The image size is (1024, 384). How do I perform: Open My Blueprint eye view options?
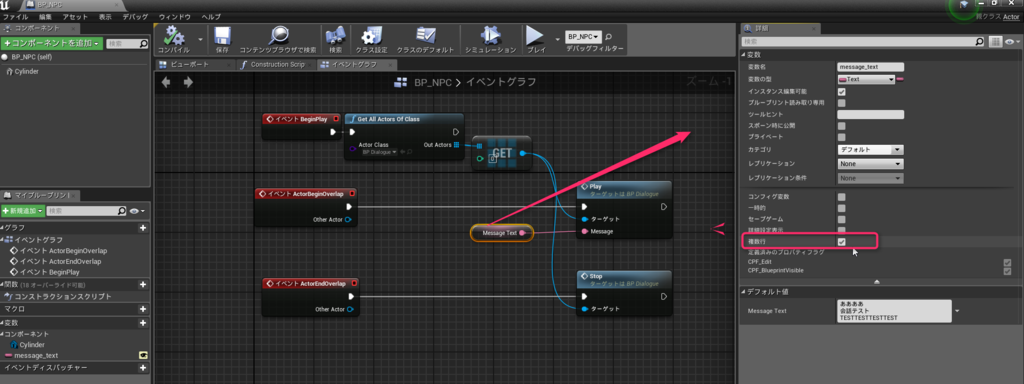click(136, 211)
